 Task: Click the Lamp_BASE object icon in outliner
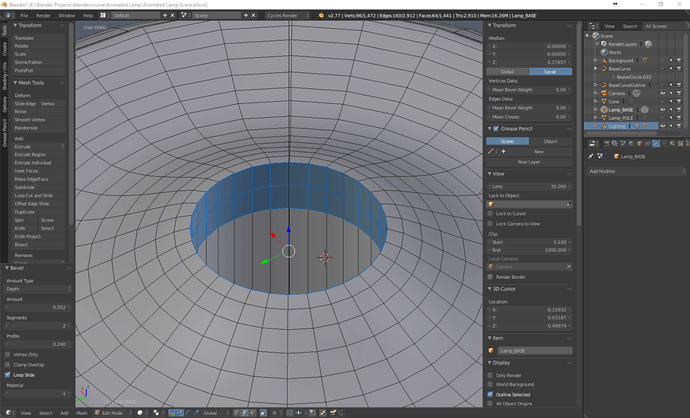[x=604, y=109]
